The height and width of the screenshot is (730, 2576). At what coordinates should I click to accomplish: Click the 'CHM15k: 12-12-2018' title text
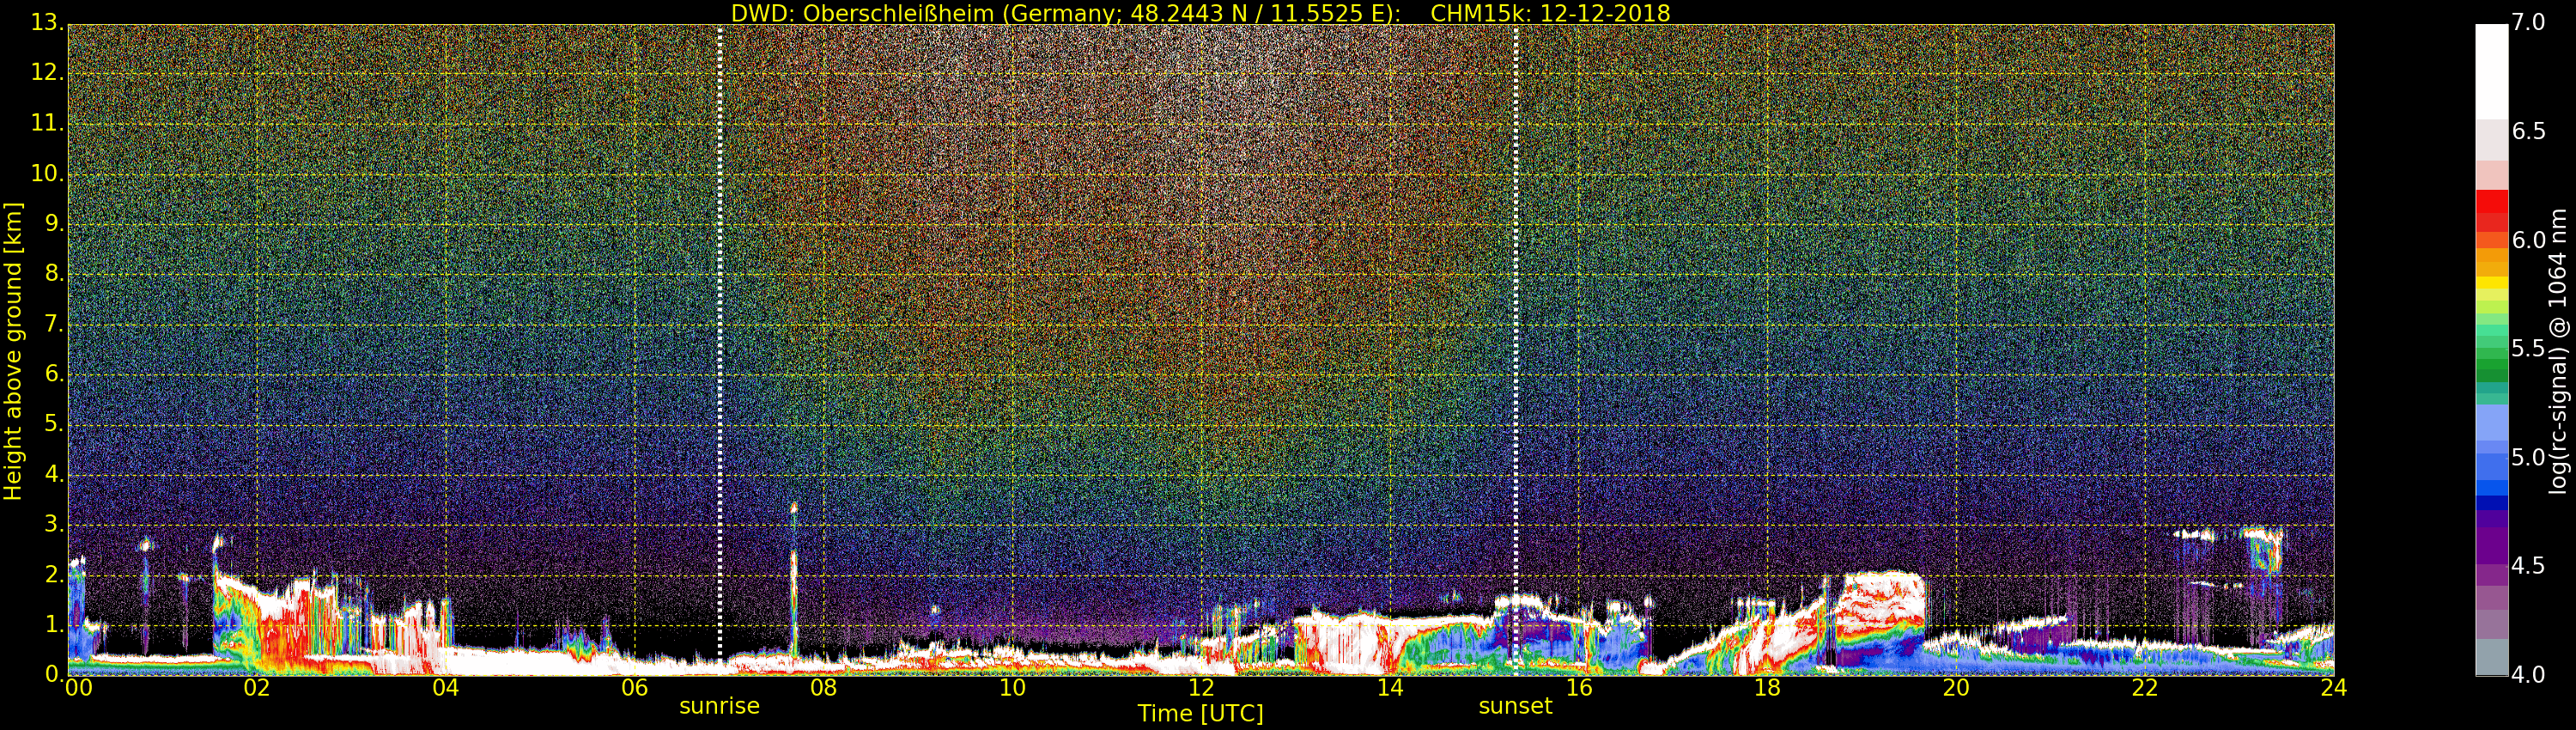tap(1550, 13)
